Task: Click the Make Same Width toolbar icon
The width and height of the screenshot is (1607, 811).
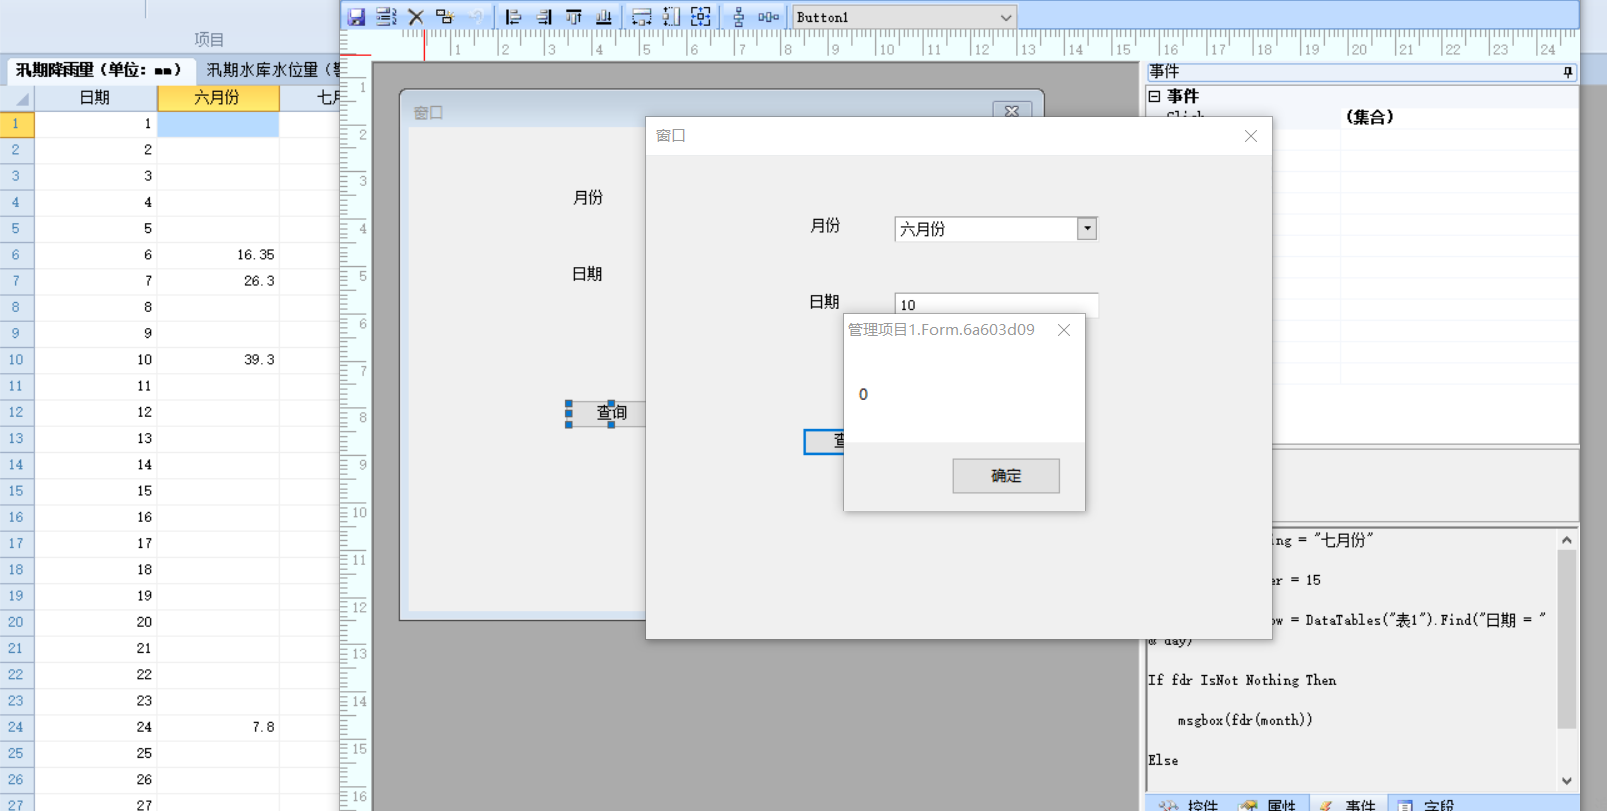Action: 642,17
